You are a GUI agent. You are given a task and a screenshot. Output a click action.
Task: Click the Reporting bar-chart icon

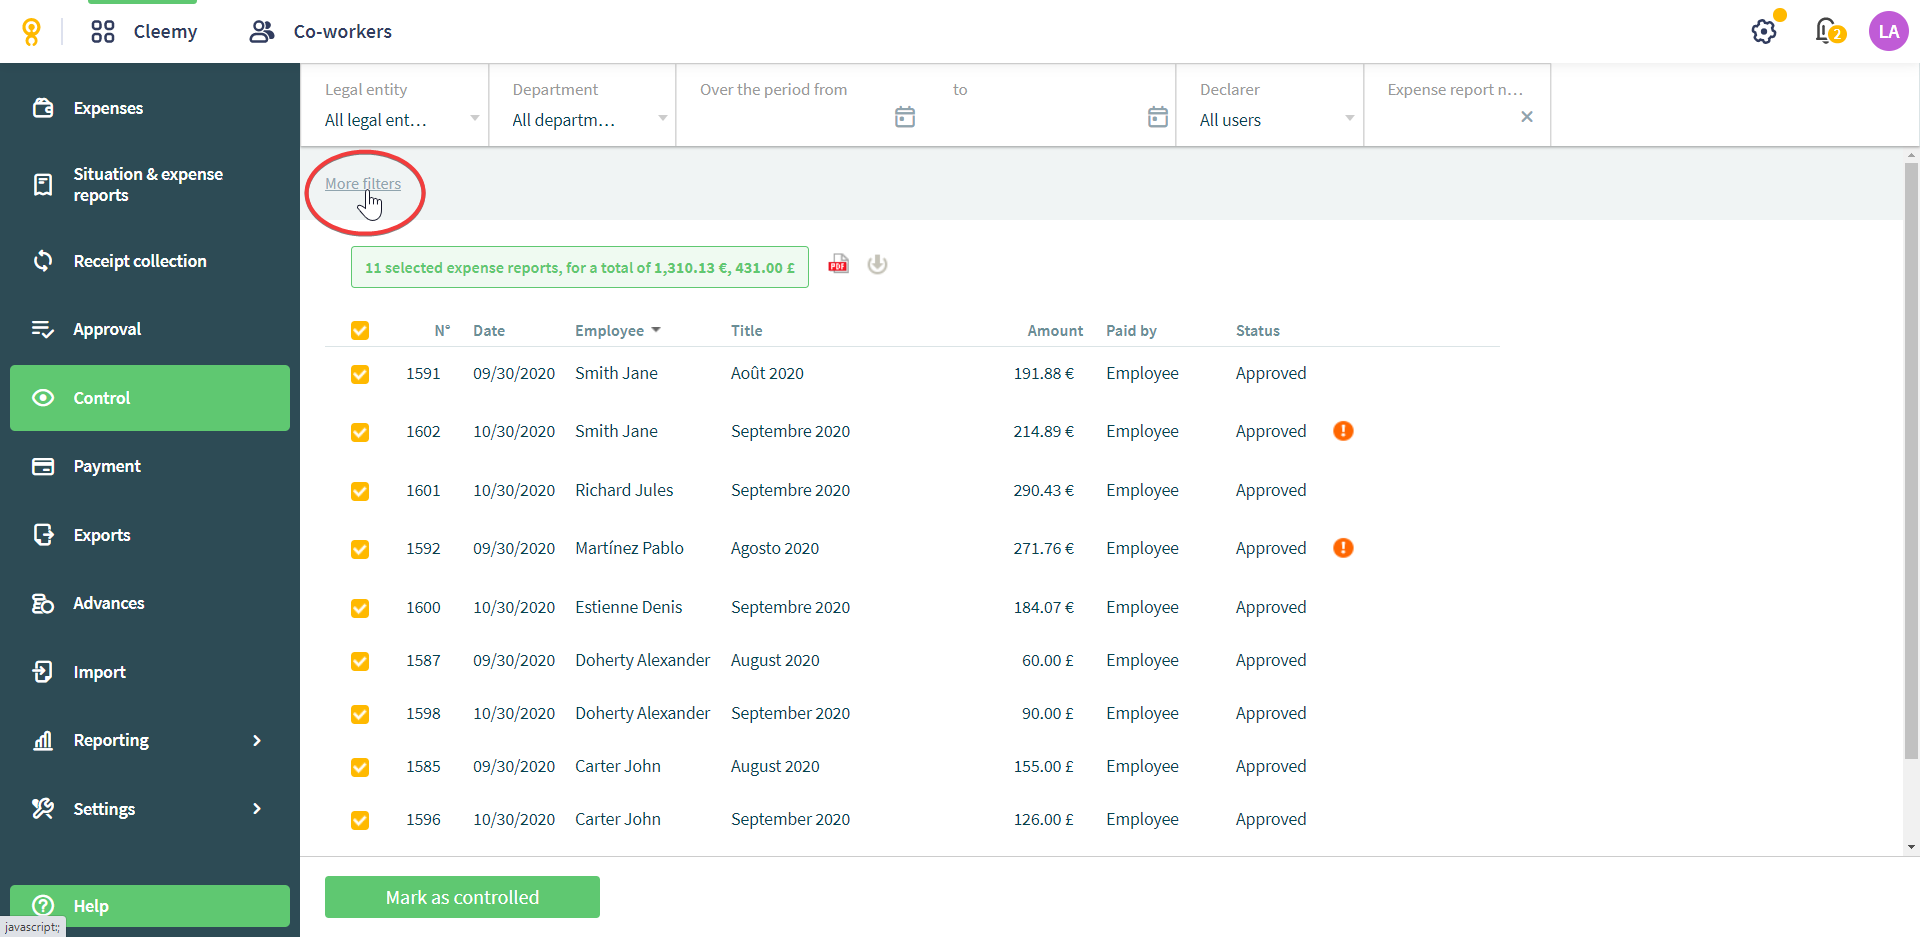pos(43,740)
